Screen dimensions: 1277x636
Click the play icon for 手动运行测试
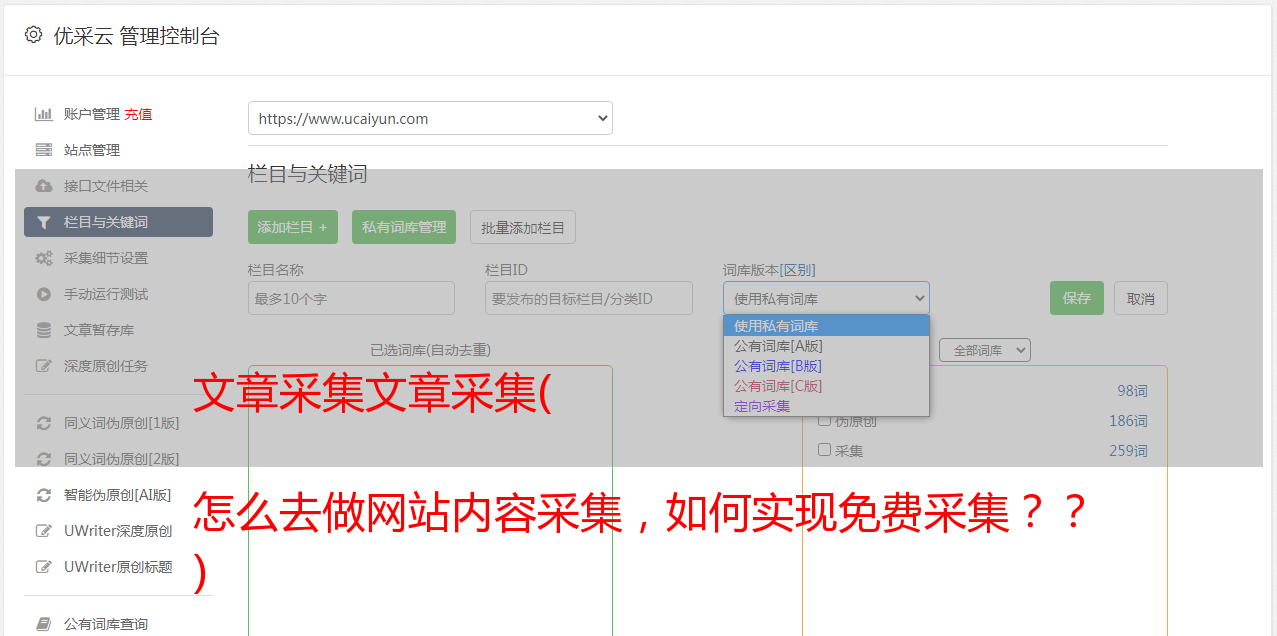pos(43,294)
